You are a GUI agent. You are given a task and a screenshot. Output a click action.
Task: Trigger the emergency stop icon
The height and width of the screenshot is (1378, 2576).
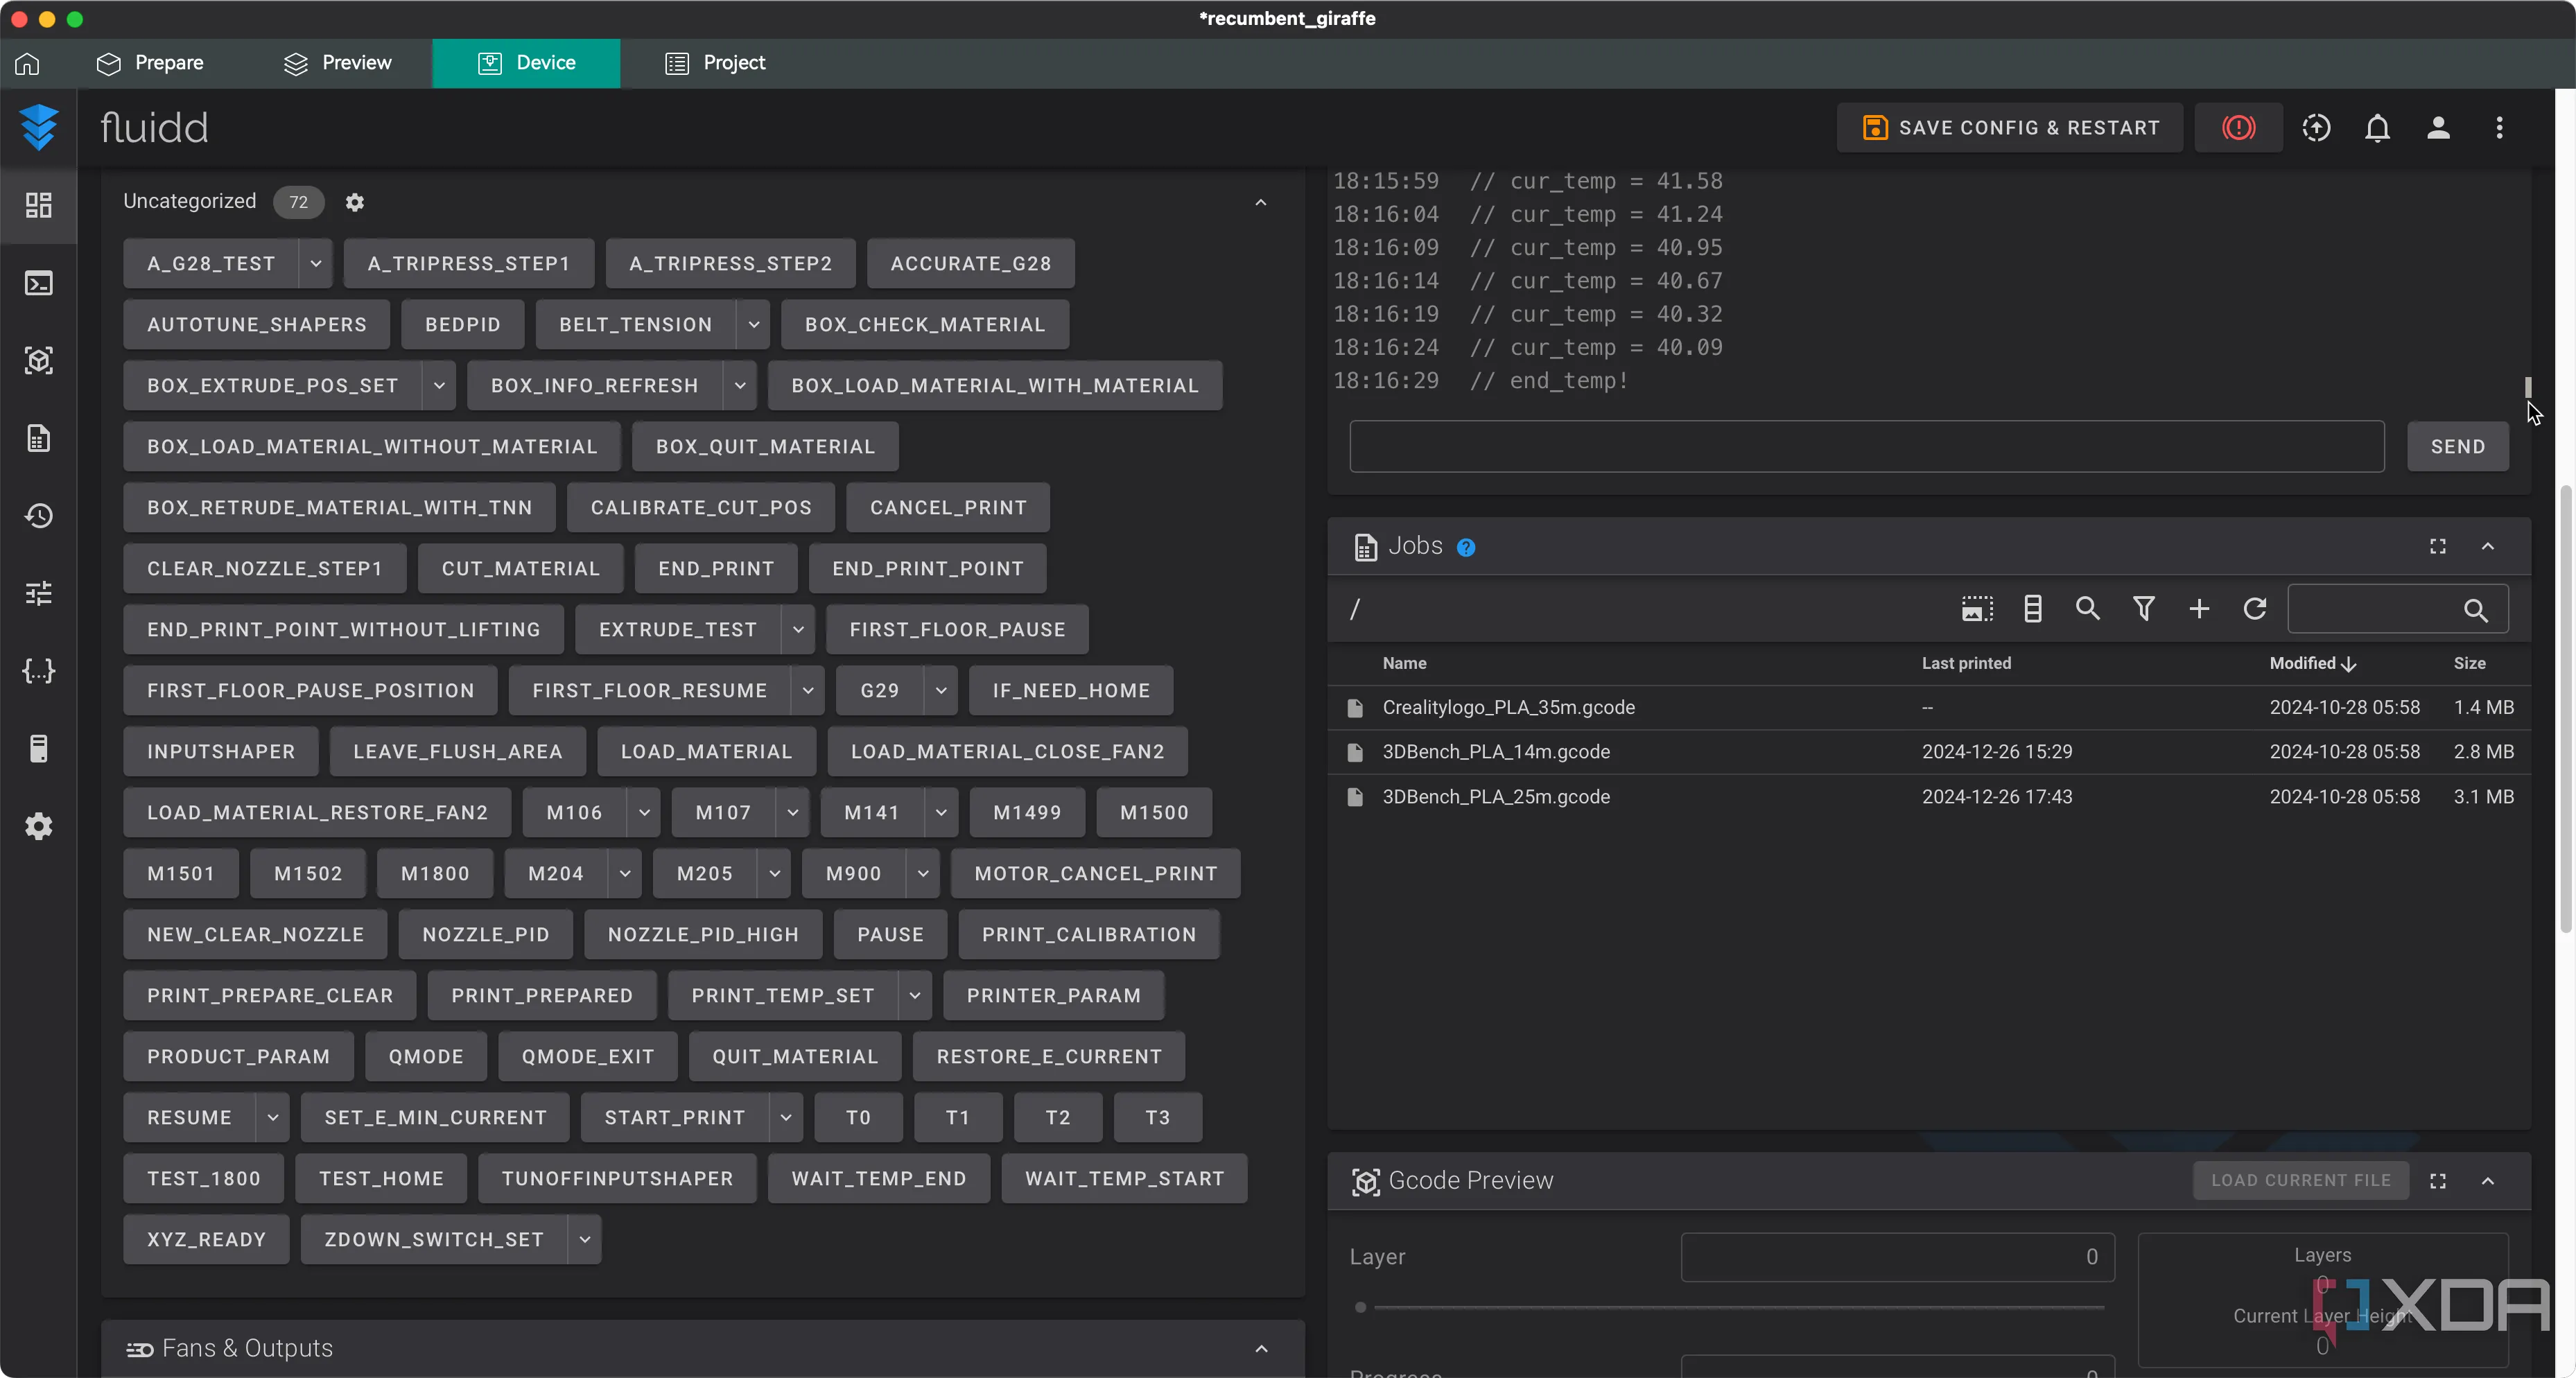coord(2238,127)
